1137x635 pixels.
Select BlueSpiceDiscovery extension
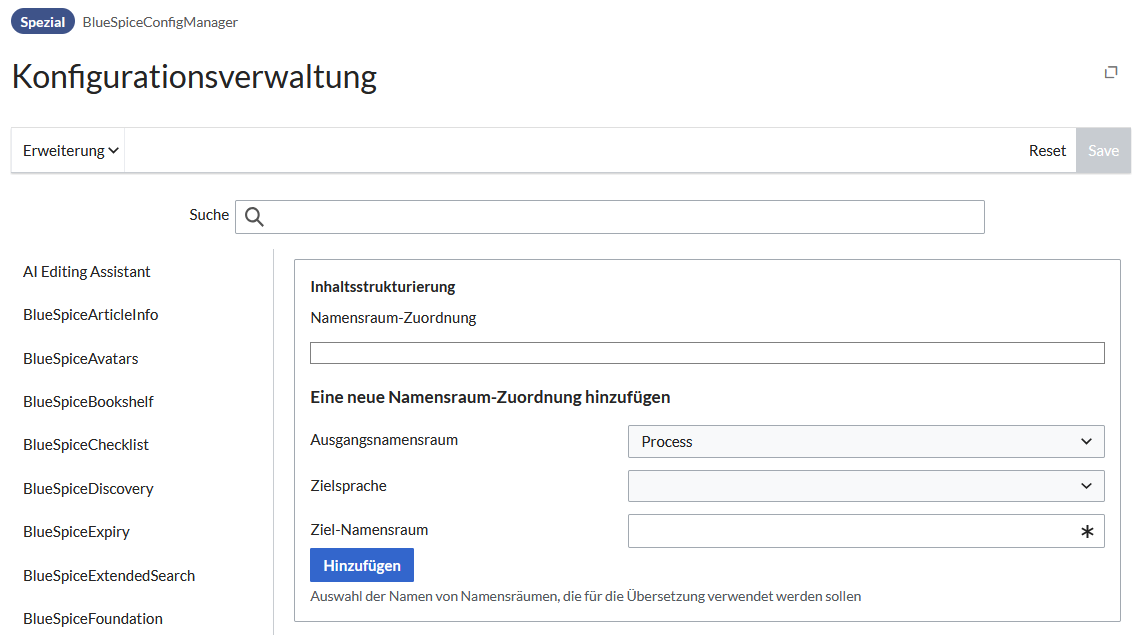pyautogui.click(x=88, y=489)
